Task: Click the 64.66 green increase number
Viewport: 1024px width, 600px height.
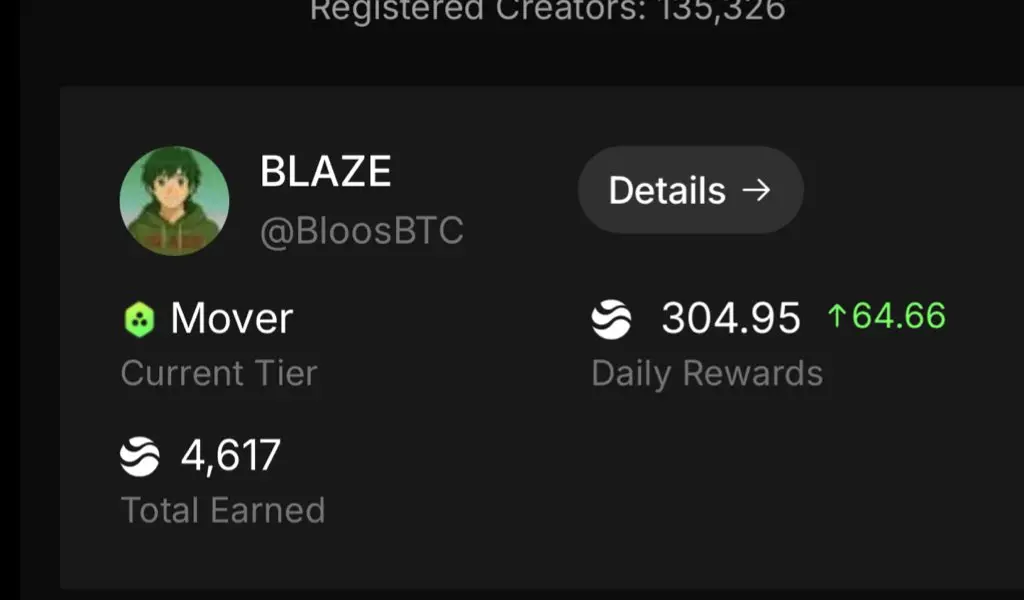Action: (899, 316)
